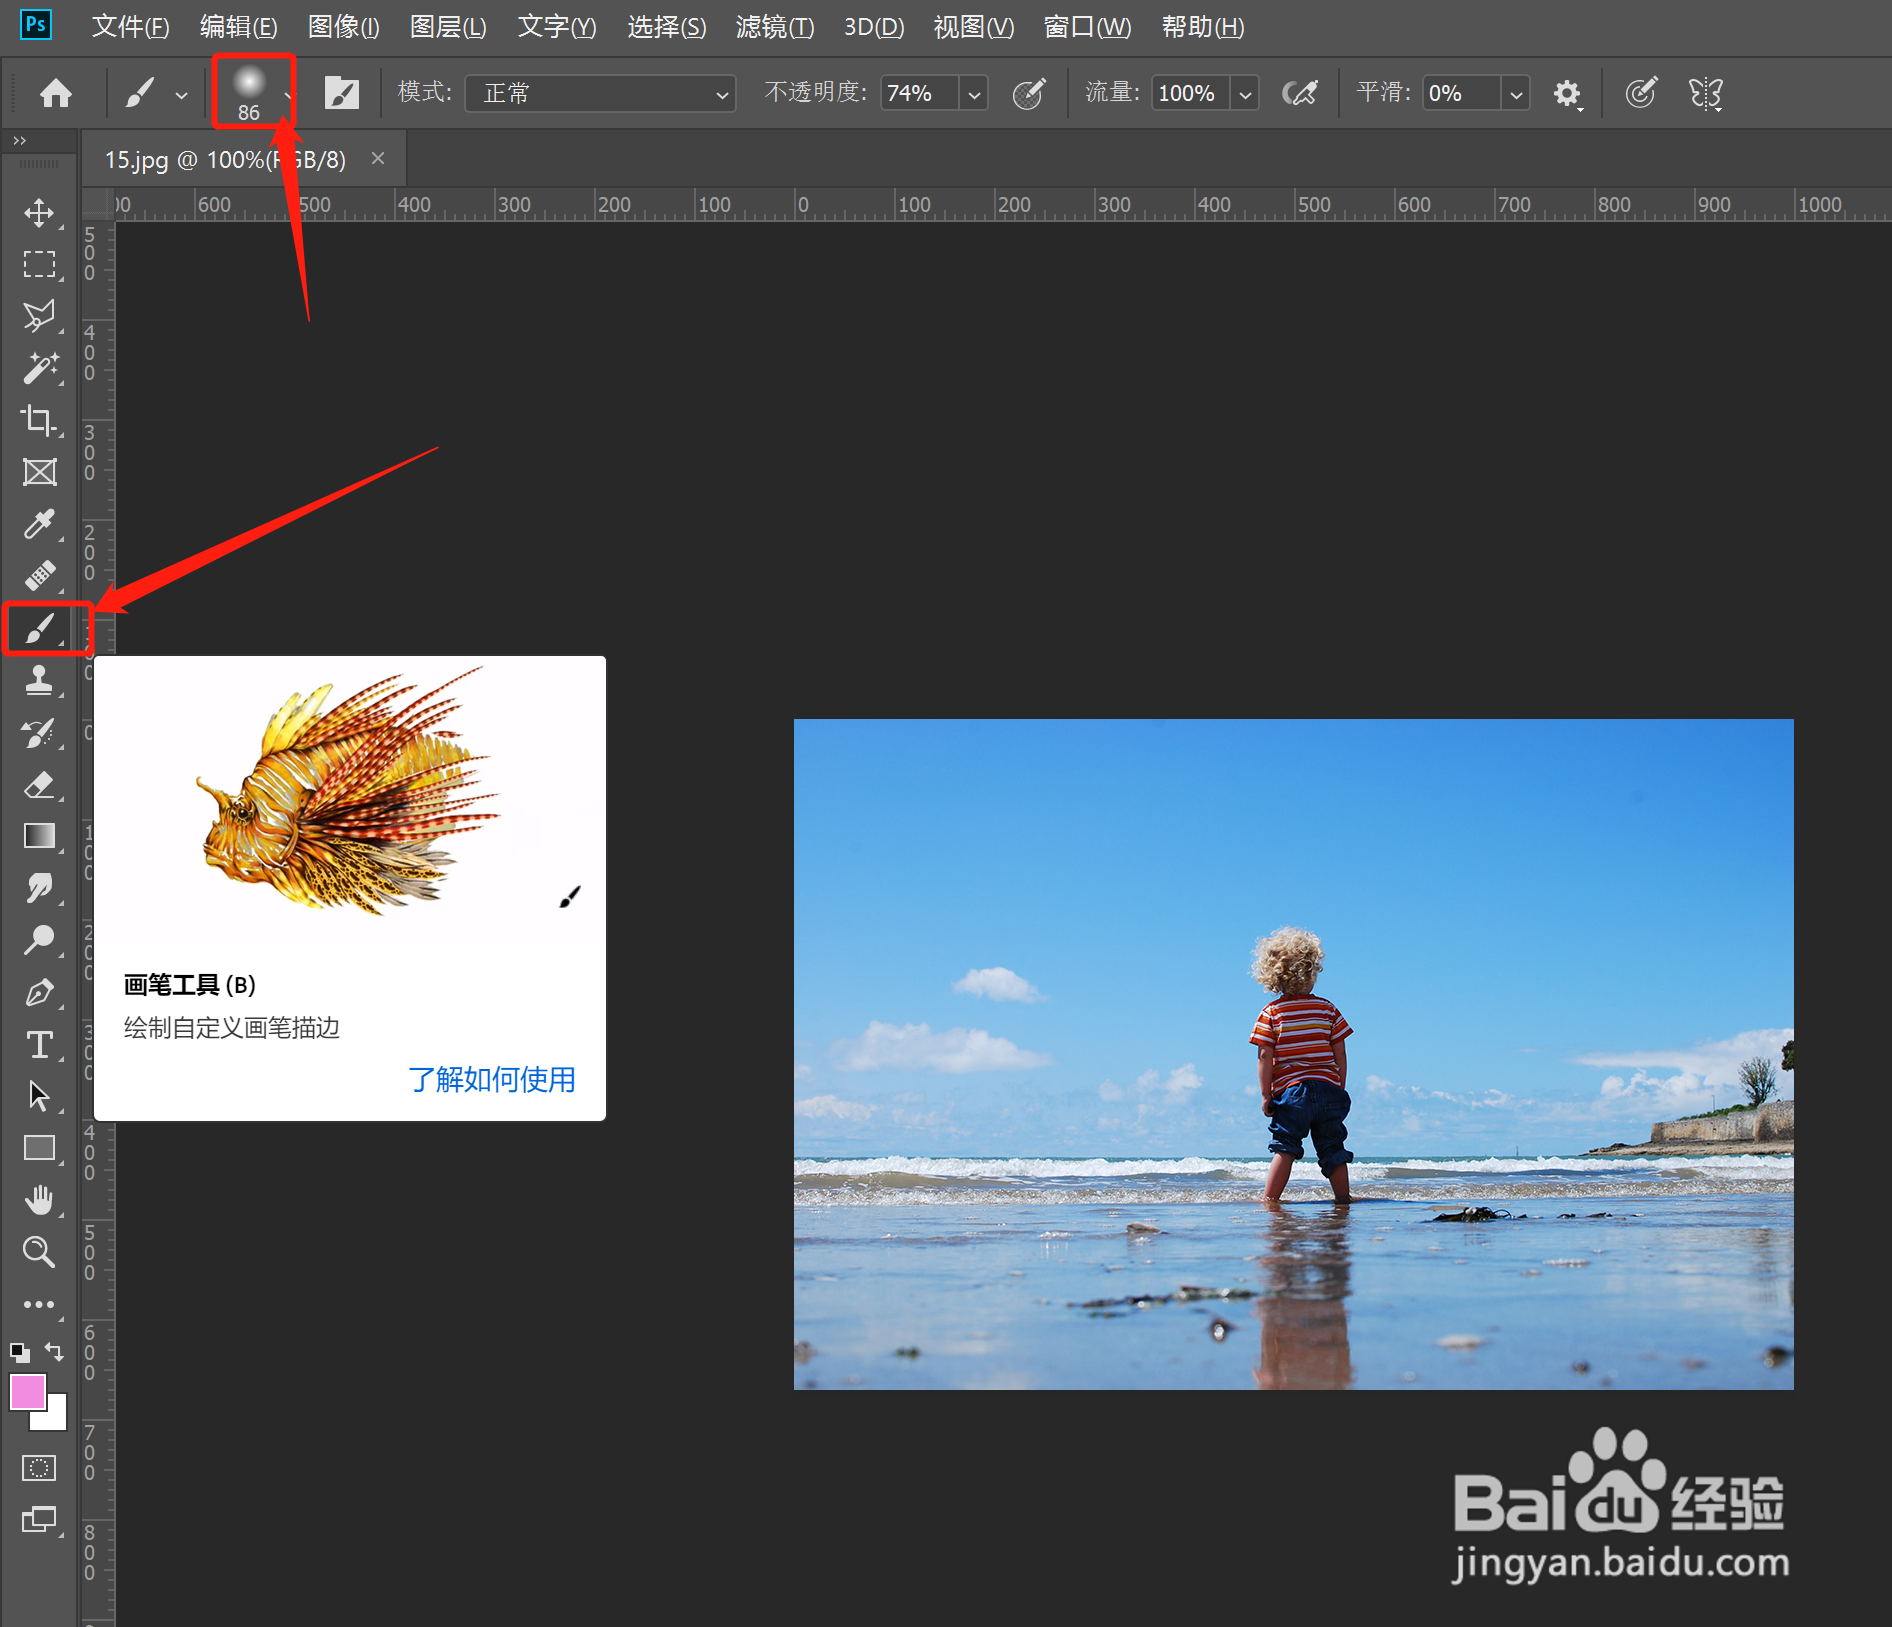Select the Clone Stamp tool
Screen dimensions: 1892x1627
(39, 681)
